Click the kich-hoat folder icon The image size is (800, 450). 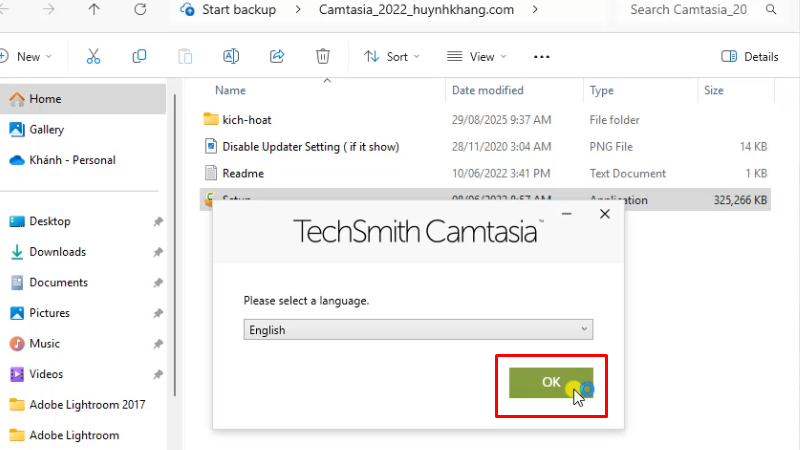tap(211, 119)
